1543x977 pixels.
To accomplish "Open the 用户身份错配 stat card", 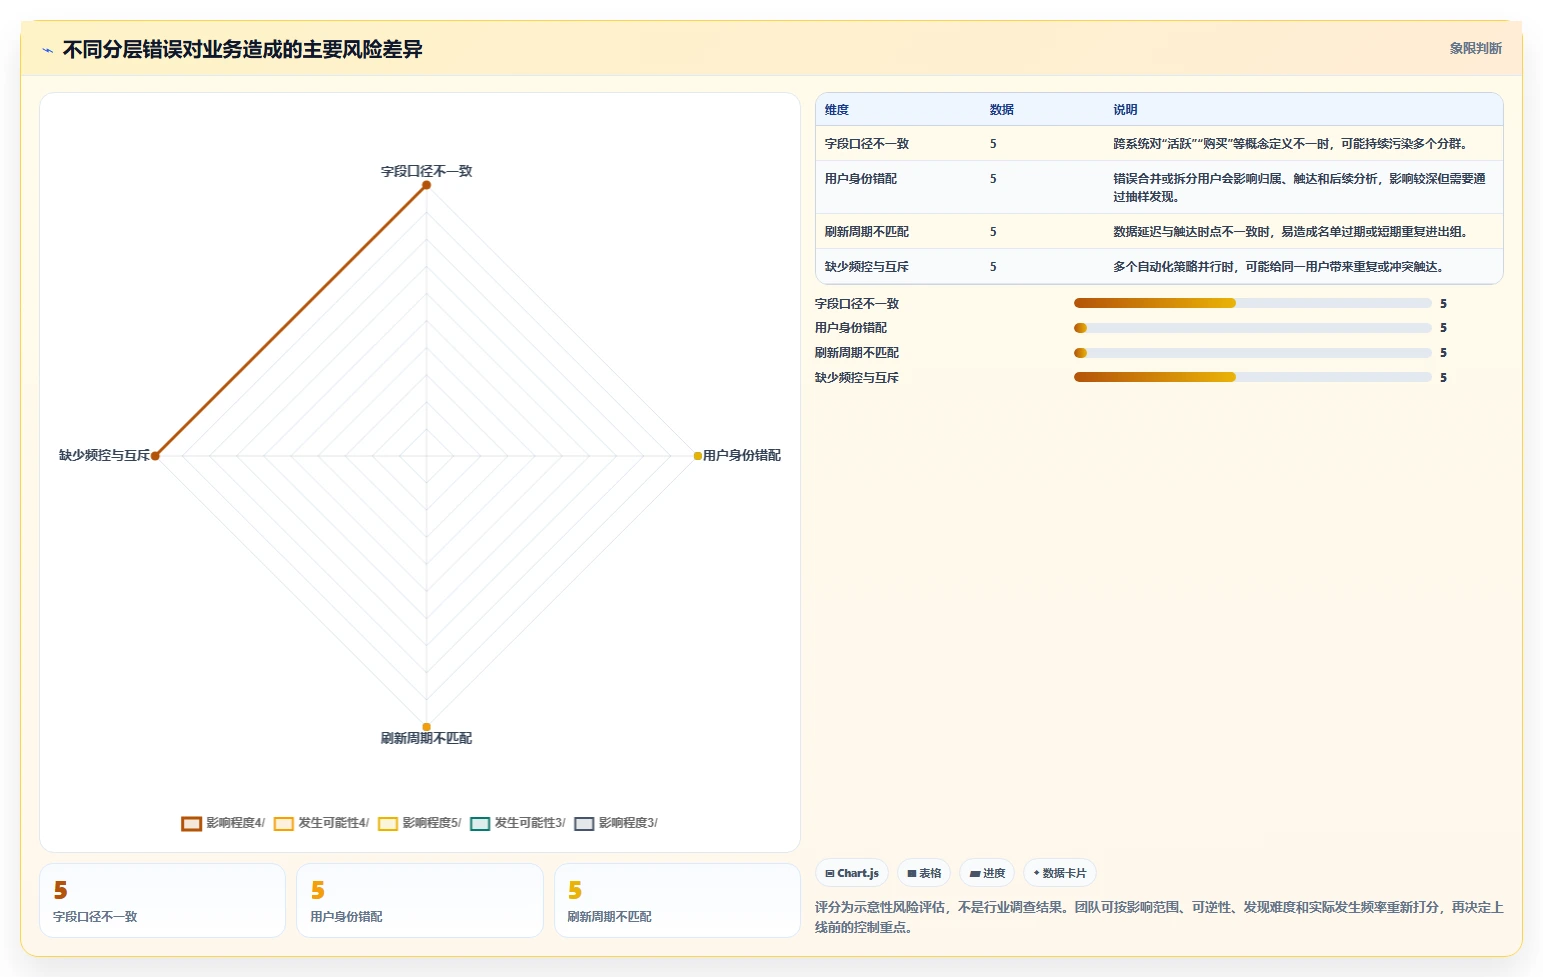I will 420,900.
